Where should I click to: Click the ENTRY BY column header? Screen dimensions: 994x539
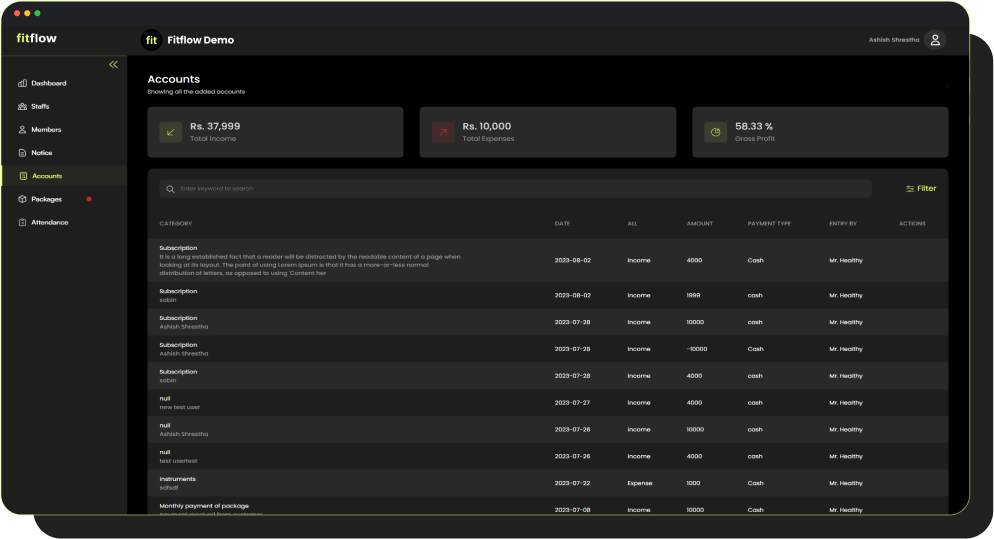[x=843, y=223]
